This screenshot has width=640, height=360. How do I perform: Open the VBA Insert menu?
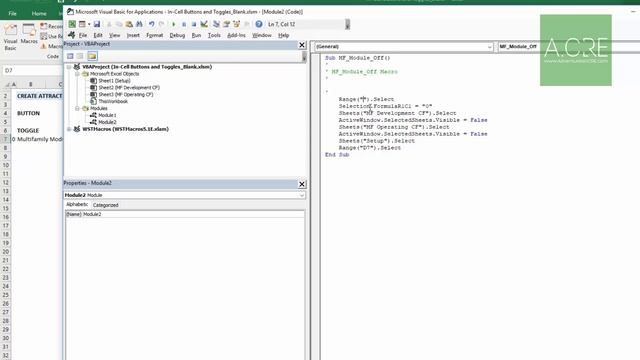tap(133, 36)
